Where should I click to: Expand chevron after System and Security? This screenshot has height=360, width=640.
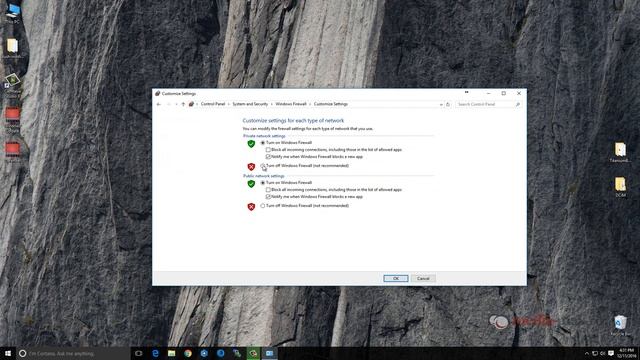tap(272, 104)
